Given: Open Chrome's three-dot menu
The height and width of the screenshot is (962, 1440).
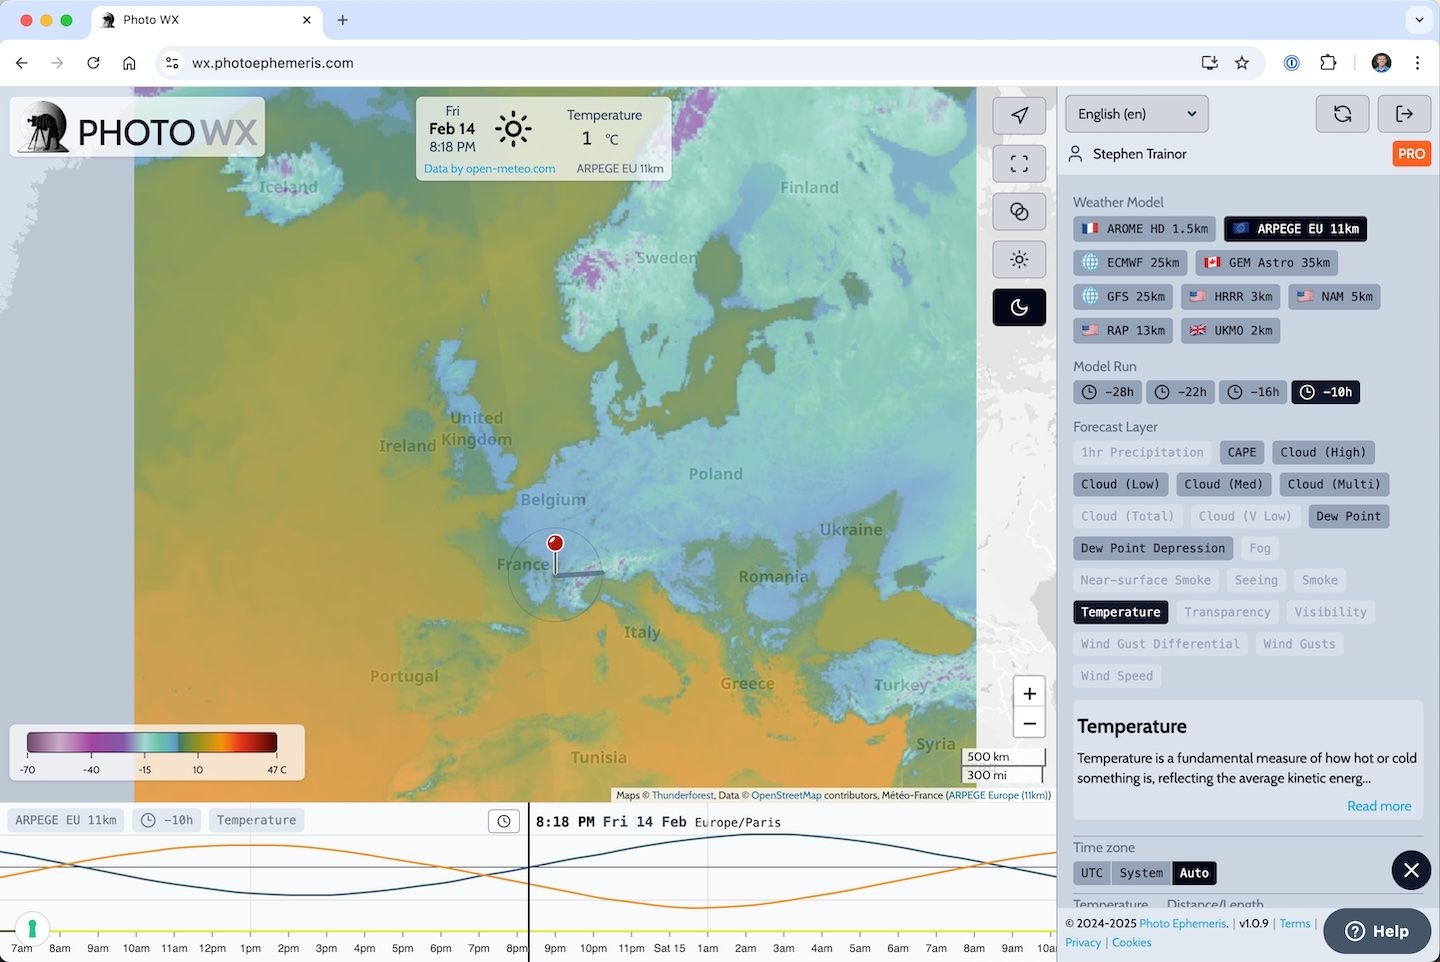Looking at the screenshot, I should [x=1417, y=62].
